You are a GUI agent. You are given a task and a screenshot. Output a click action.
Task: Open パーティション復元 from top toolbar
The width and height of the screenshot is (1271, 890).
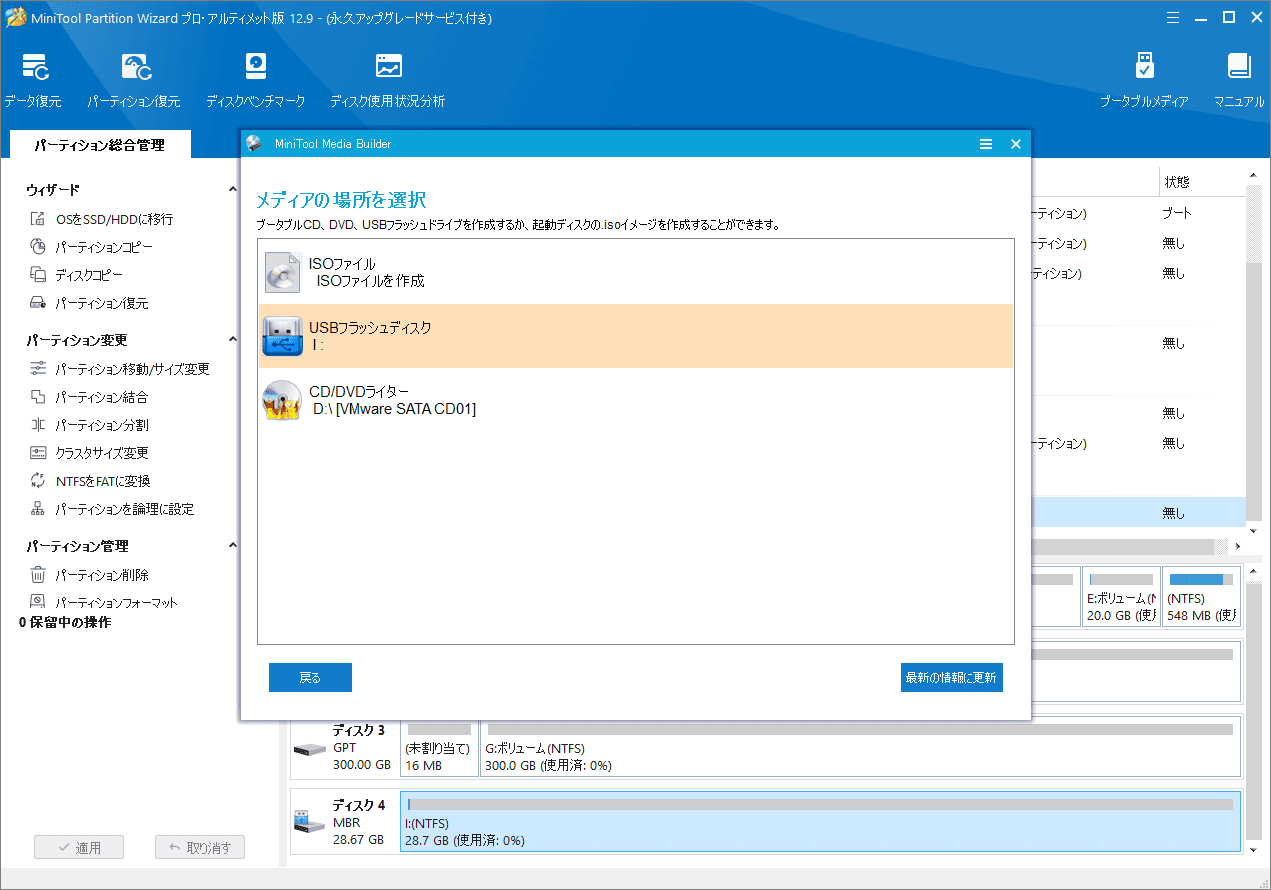[134, 80]
